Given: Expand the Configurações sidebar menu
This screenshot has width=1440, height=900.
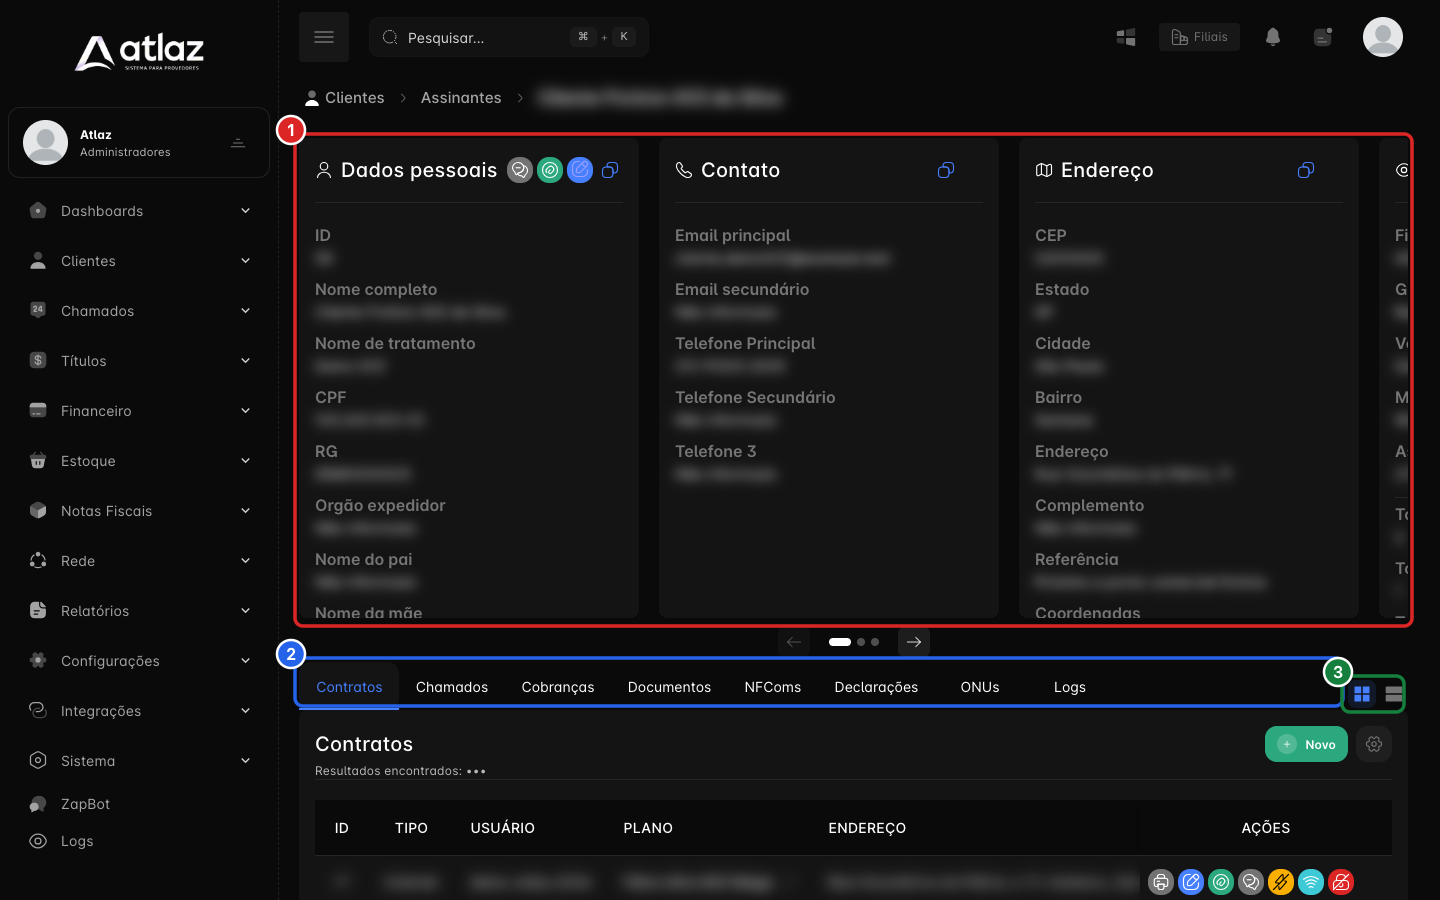Looking at the screenshot, I should [x=140, y=661].
